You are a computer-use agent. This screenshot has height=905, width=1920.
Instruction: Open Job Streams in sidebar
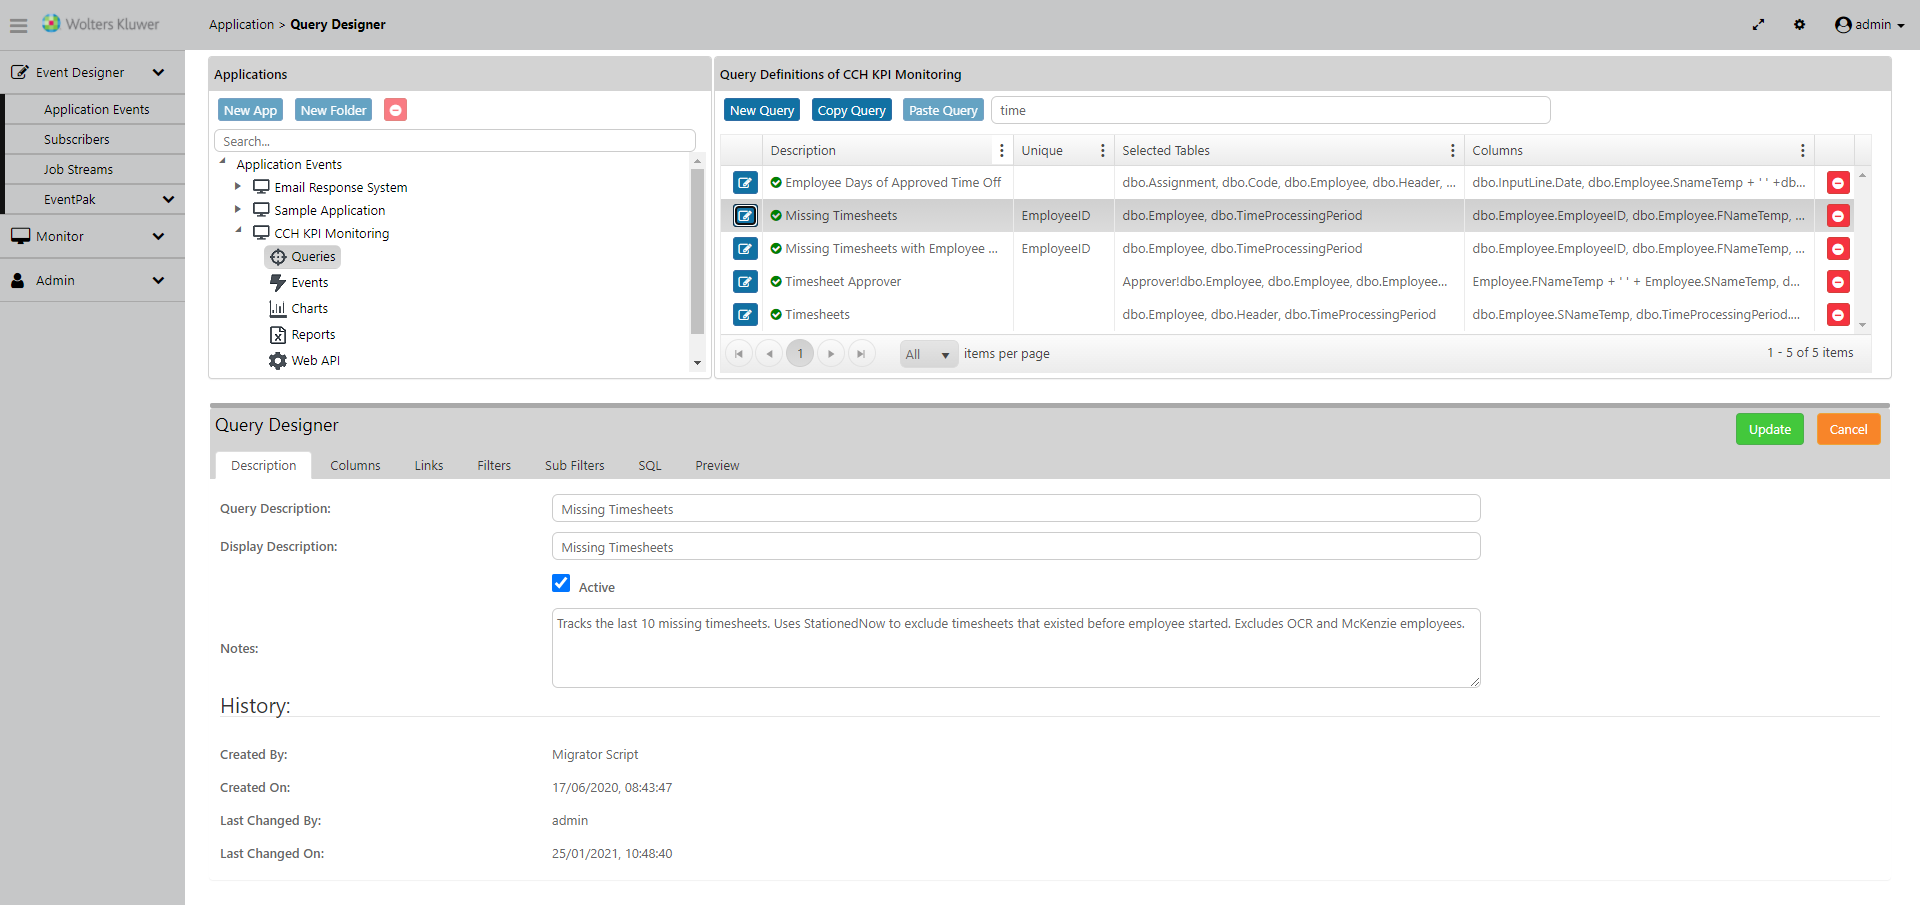coord(78,170)
